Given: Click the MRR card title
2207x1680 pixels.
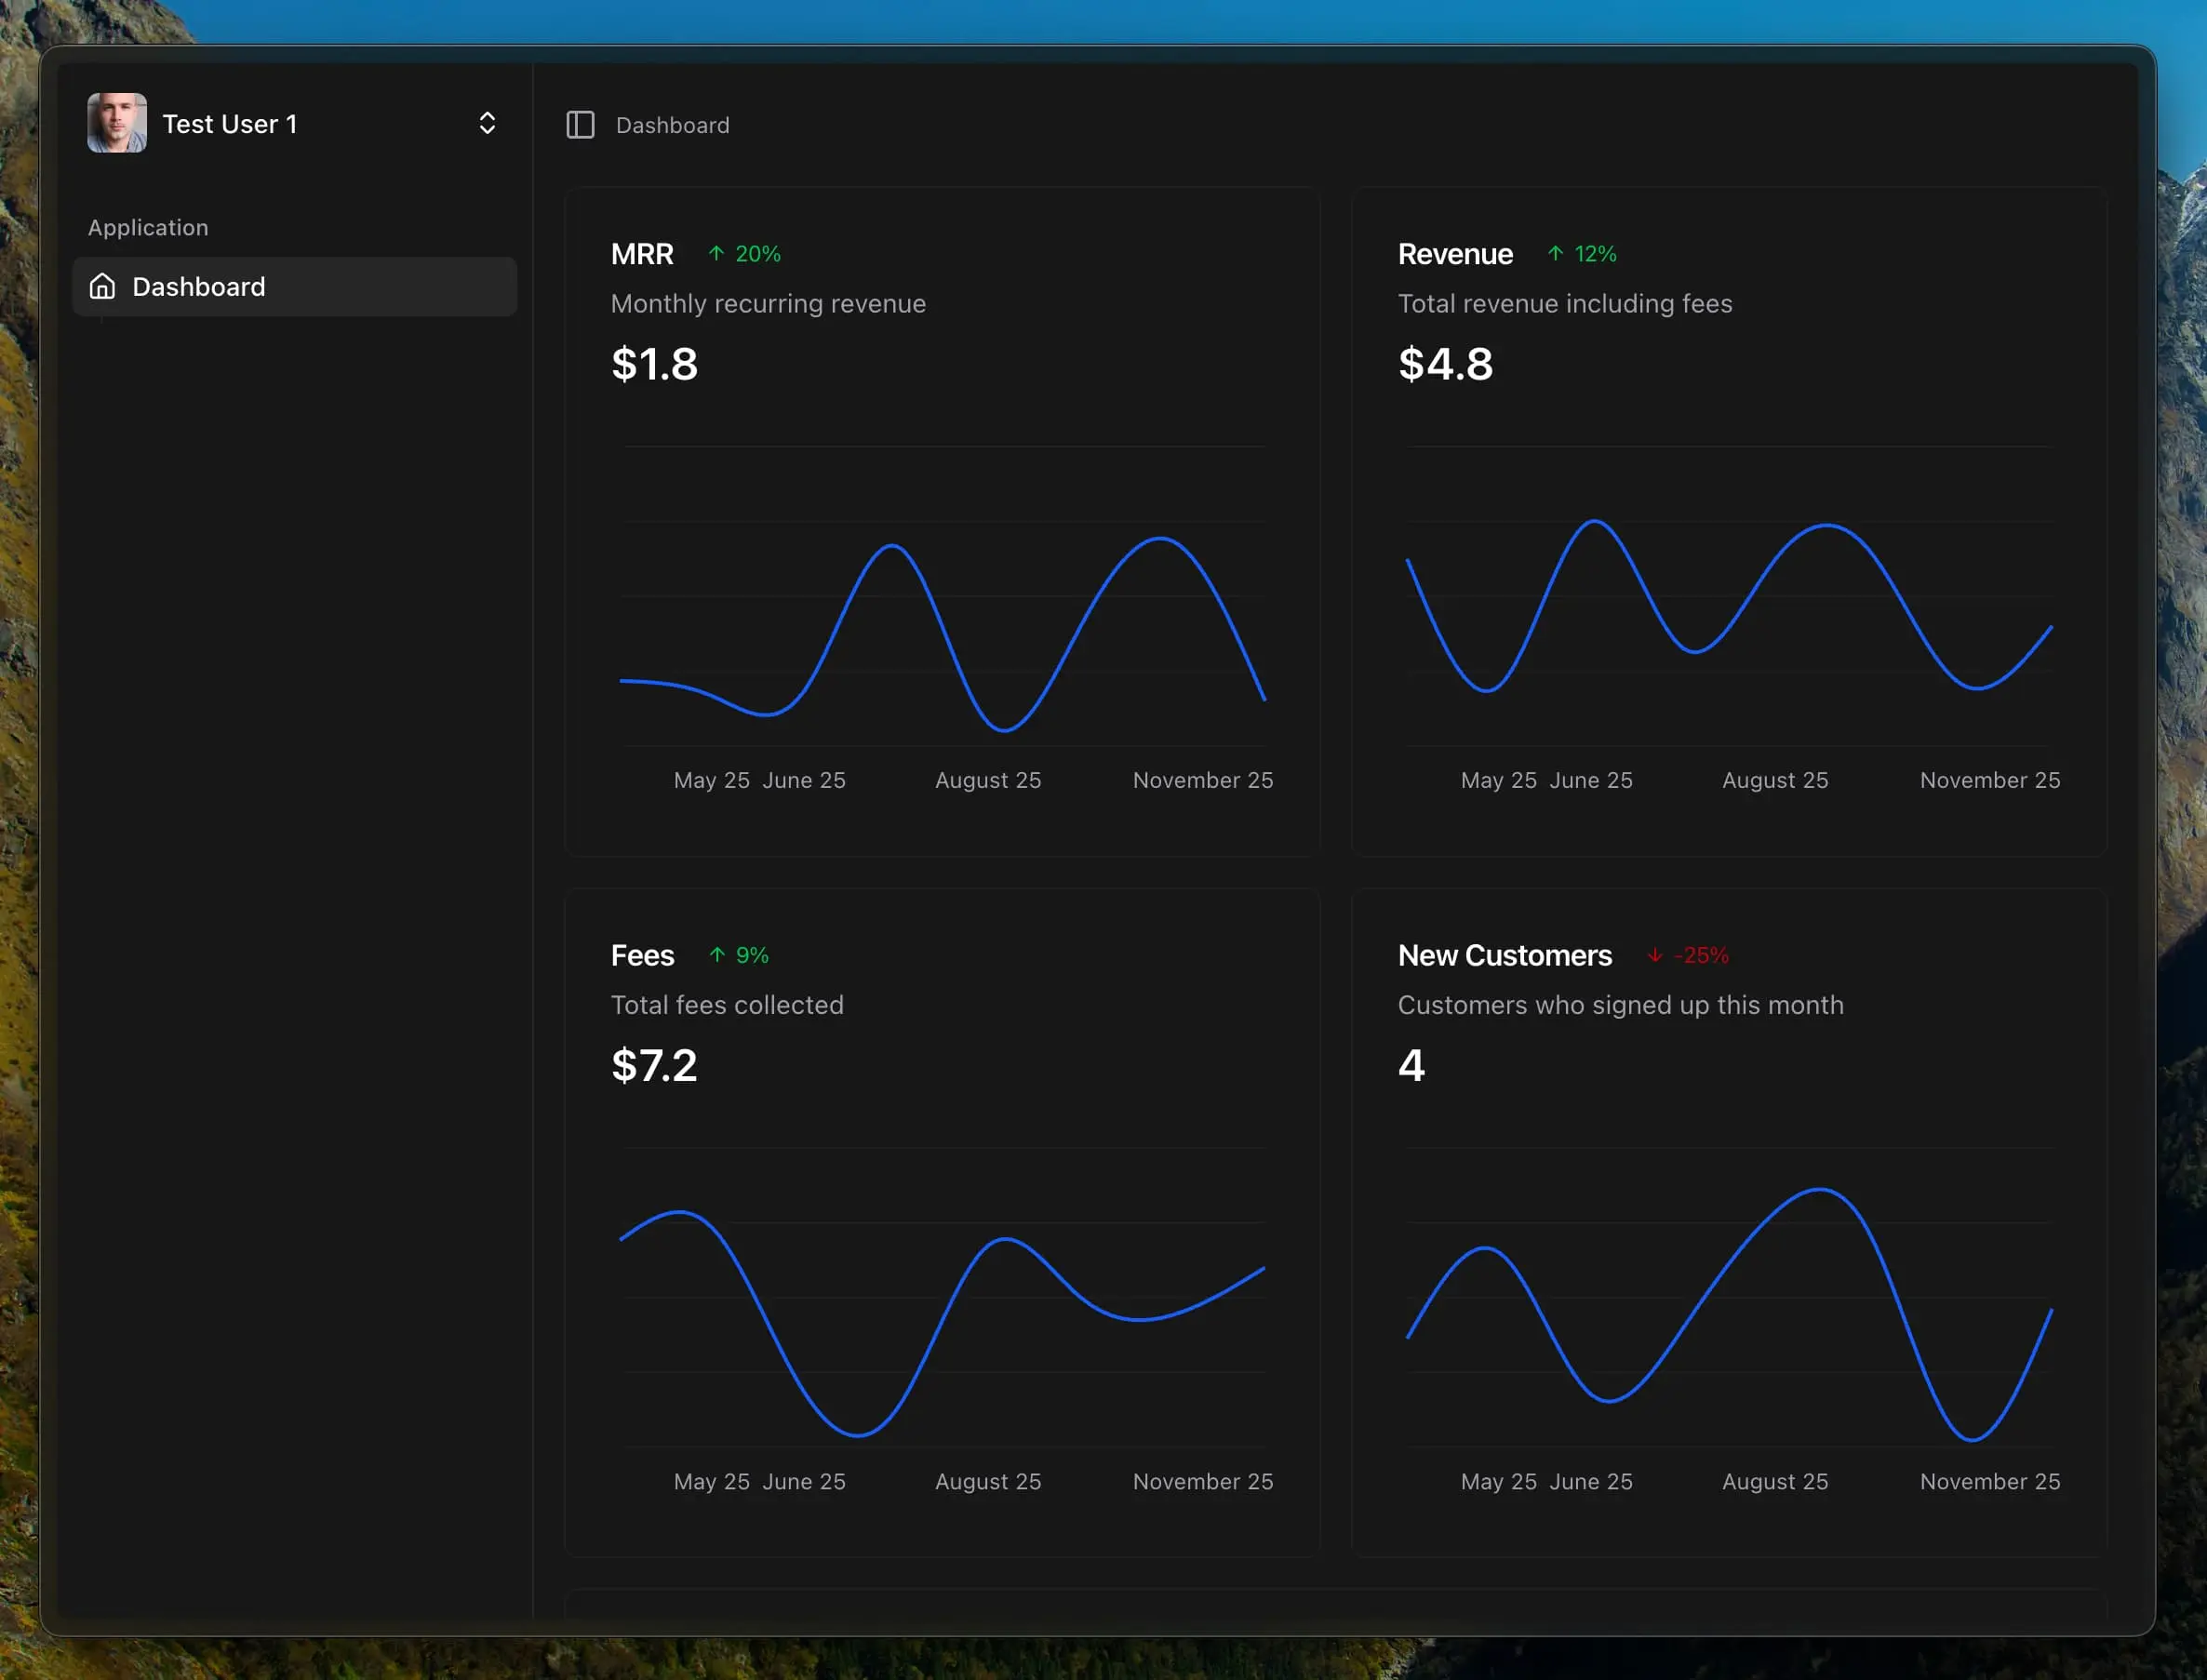Looking at the screenshot, I should click(642, 254).
